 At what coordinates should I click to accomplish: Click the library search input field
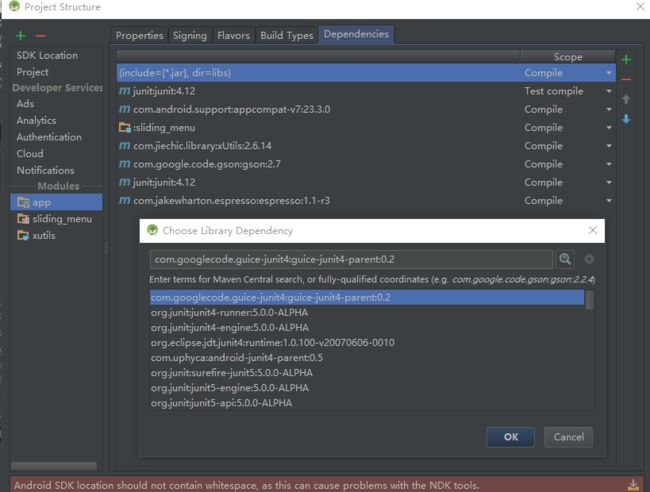(351, 259)
